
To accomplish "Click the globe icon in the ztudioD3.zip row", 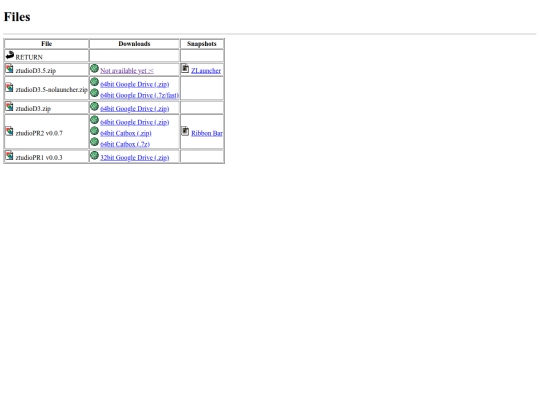I will [94, 106].
